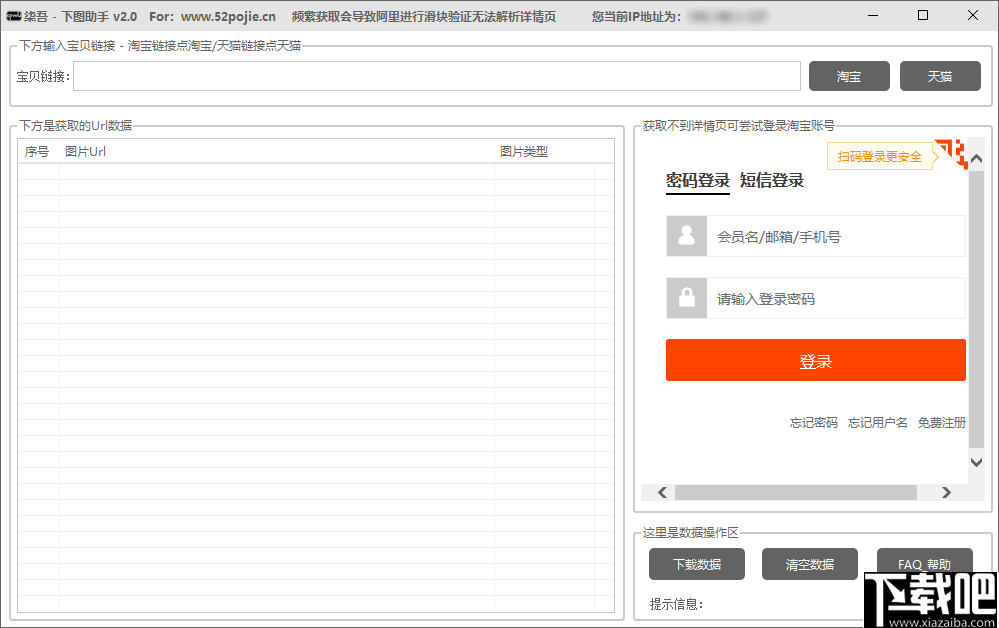
Task: Open the 免费注册 link
Action: pos(941,422)
